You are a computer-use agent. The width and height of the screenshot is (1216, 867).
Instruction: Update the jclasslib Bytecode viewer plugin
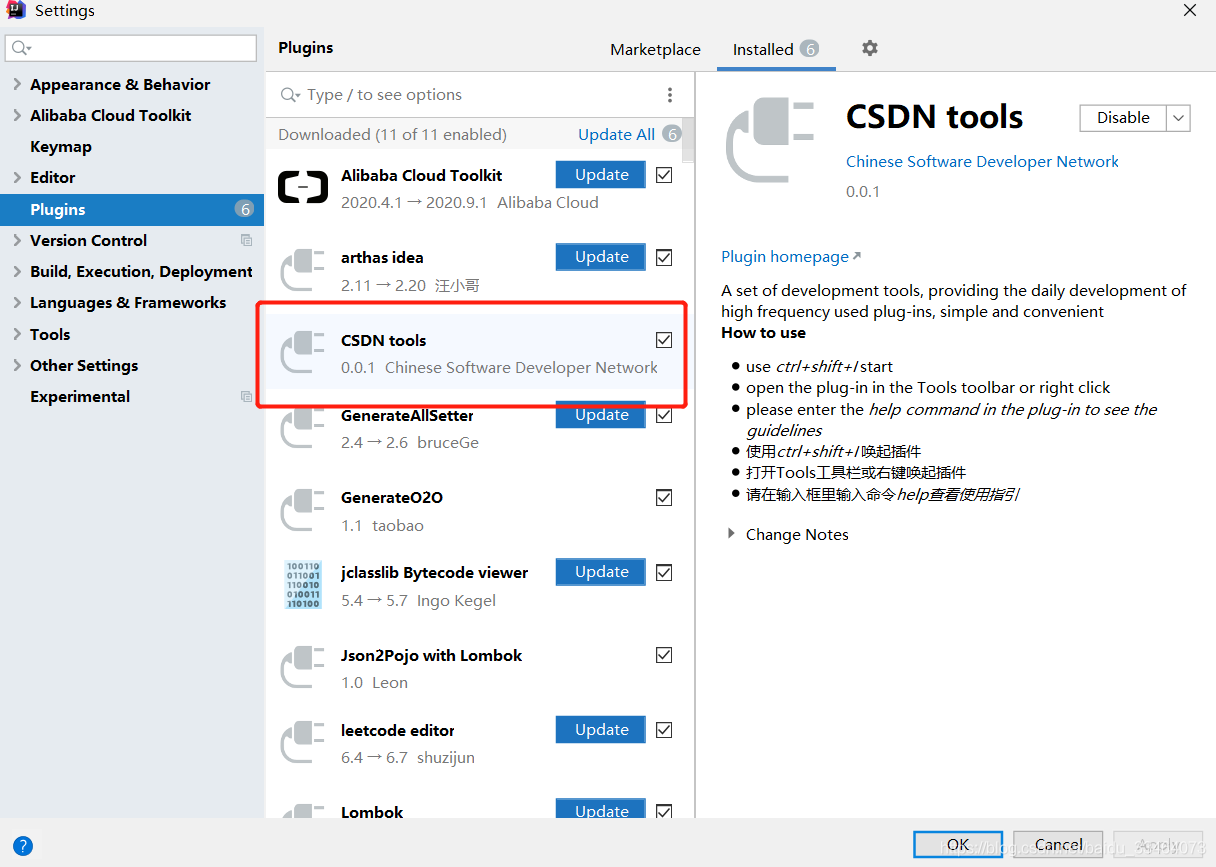click(602, 571)
